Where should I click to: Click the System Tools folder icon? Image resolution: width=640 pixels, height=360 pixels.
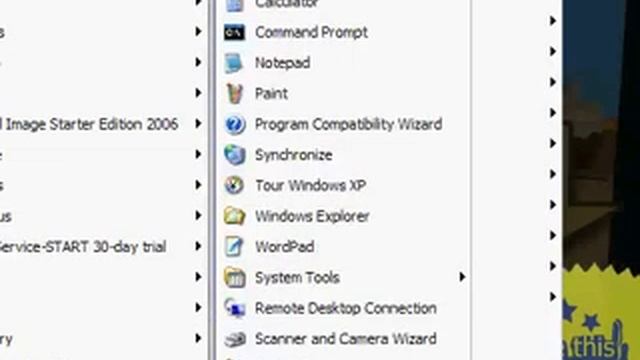[235, 278]
